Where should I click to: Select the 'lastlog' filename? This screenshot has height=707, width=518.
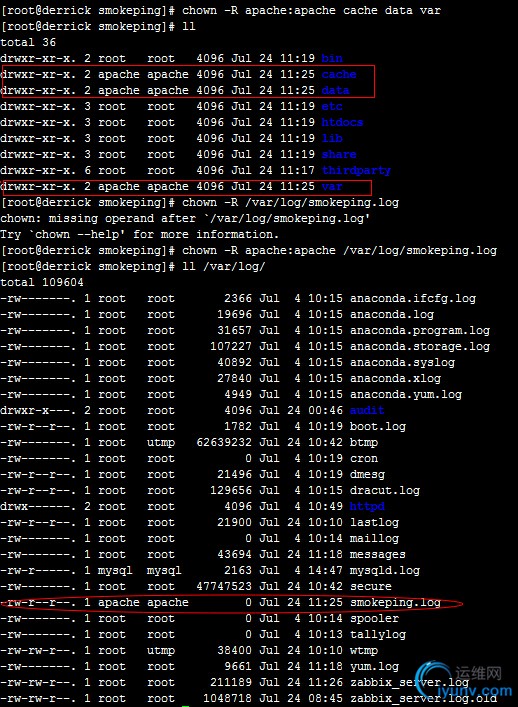(374, 523)
